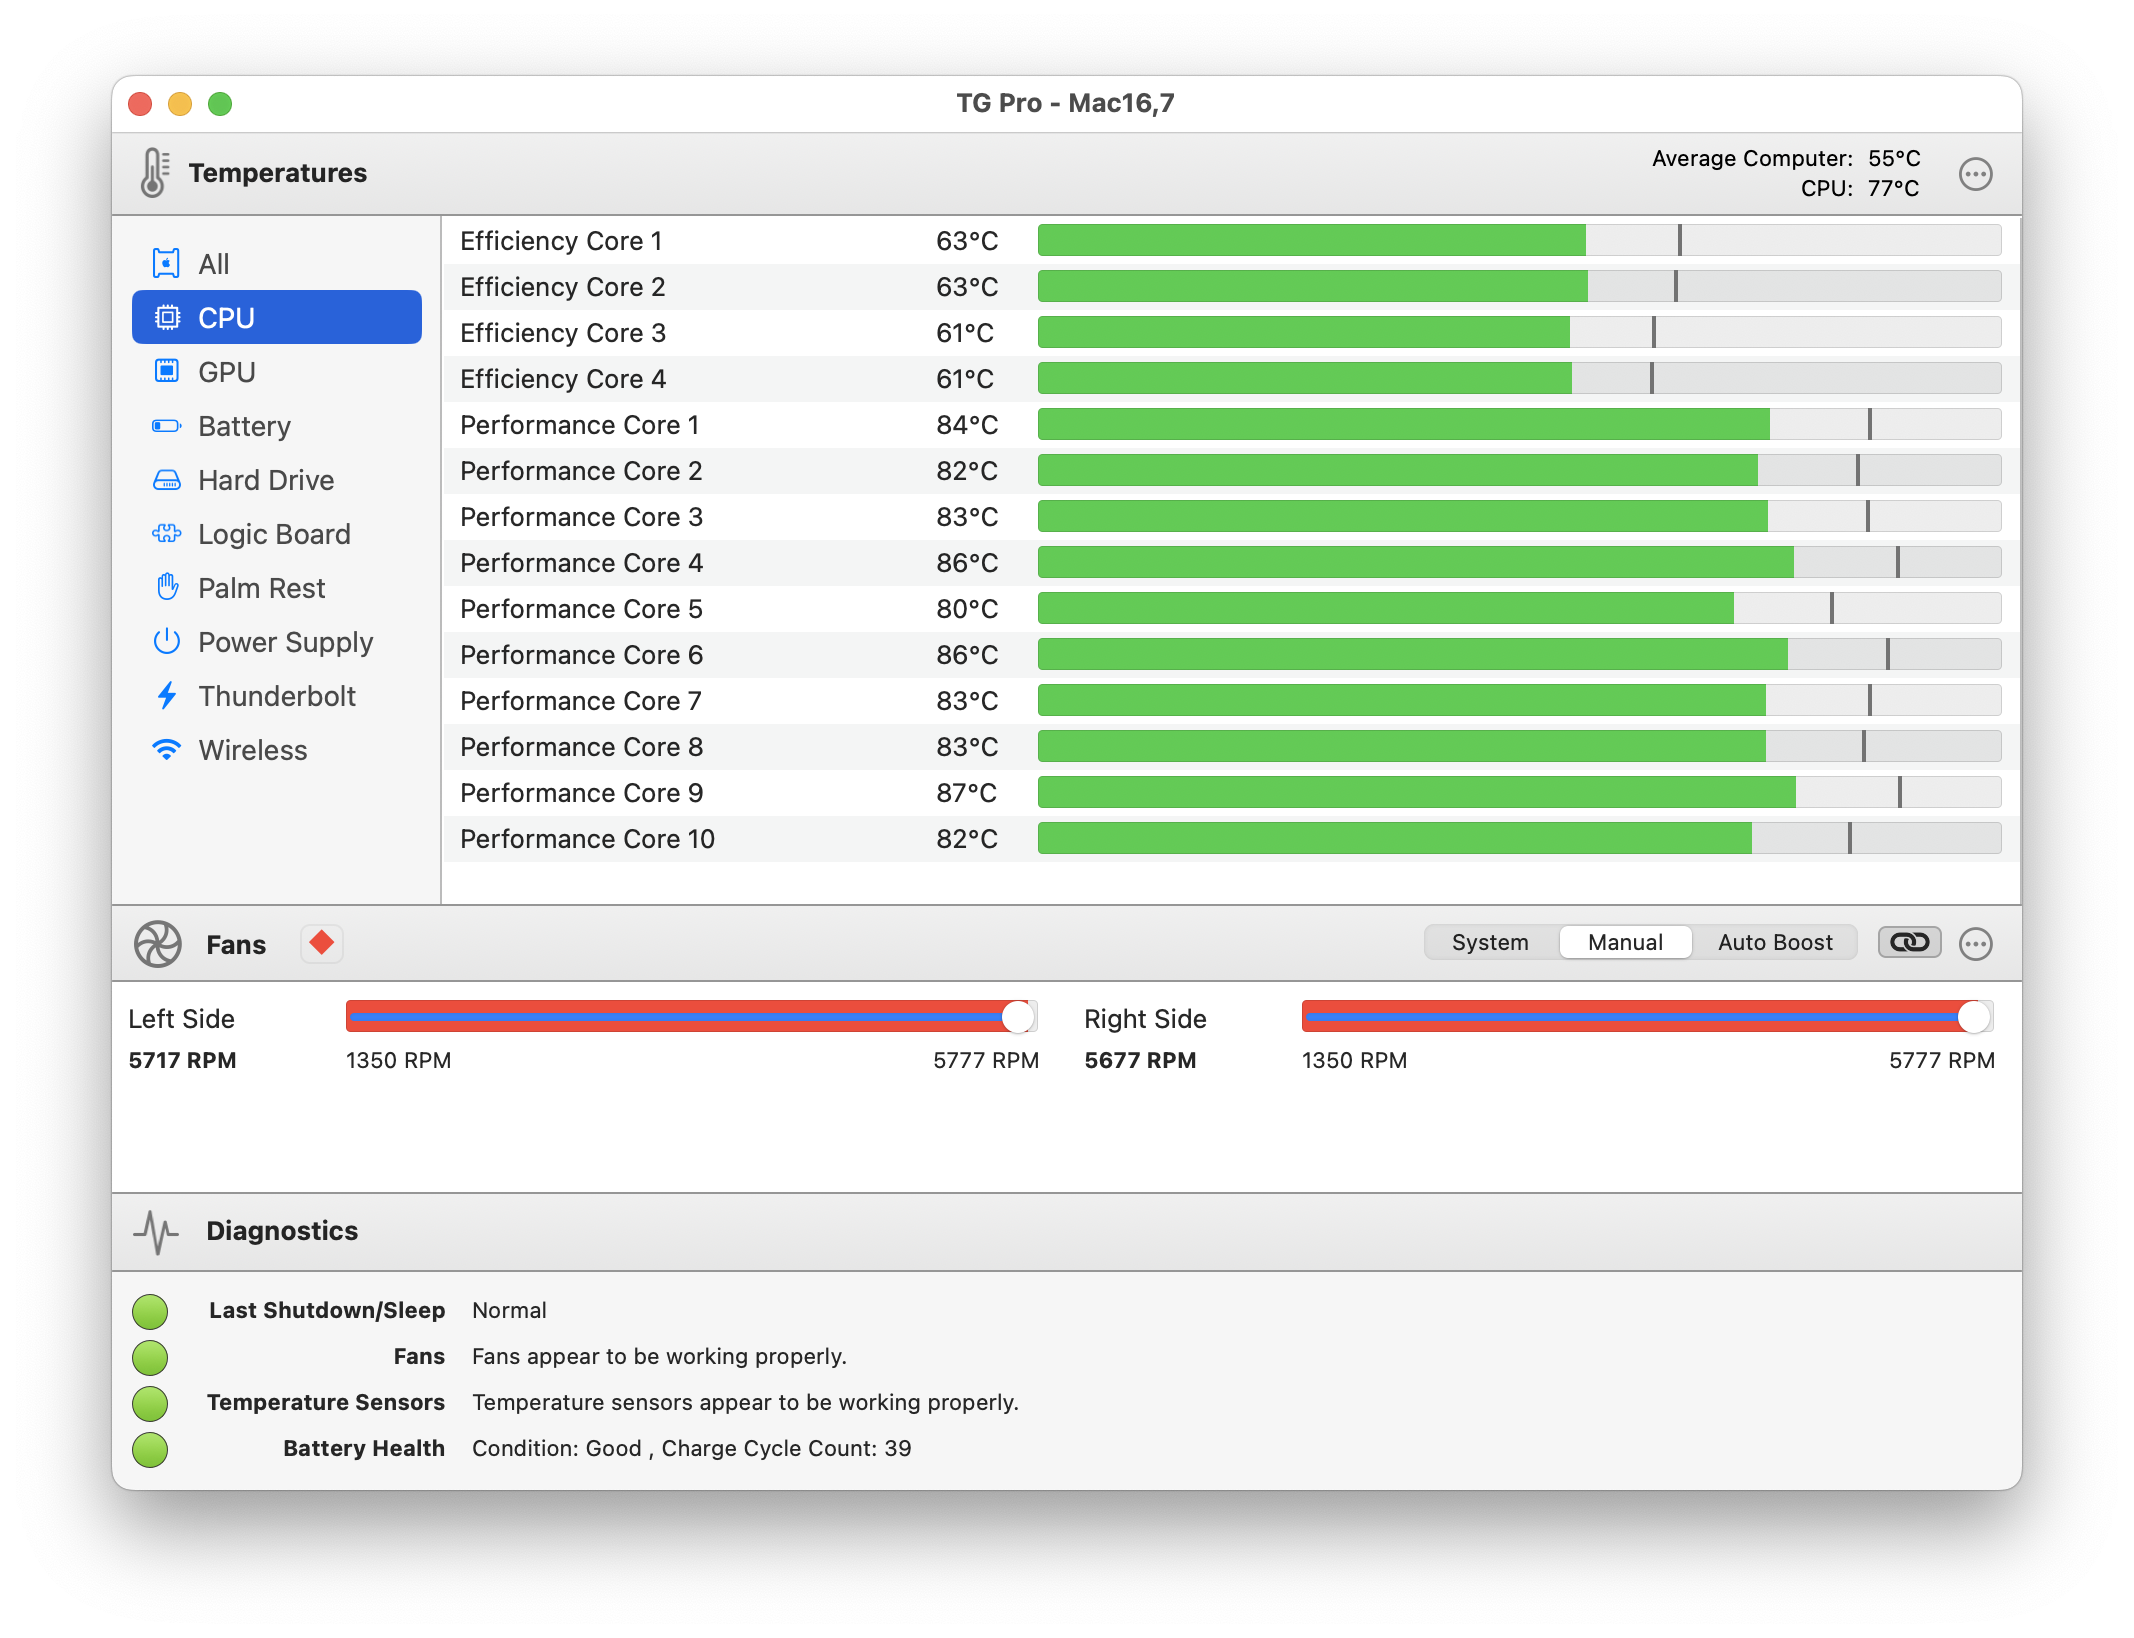Select the Performance Core 5 row
The width and height of the screenshot is (2134, 1638).
coord(1230,609)
